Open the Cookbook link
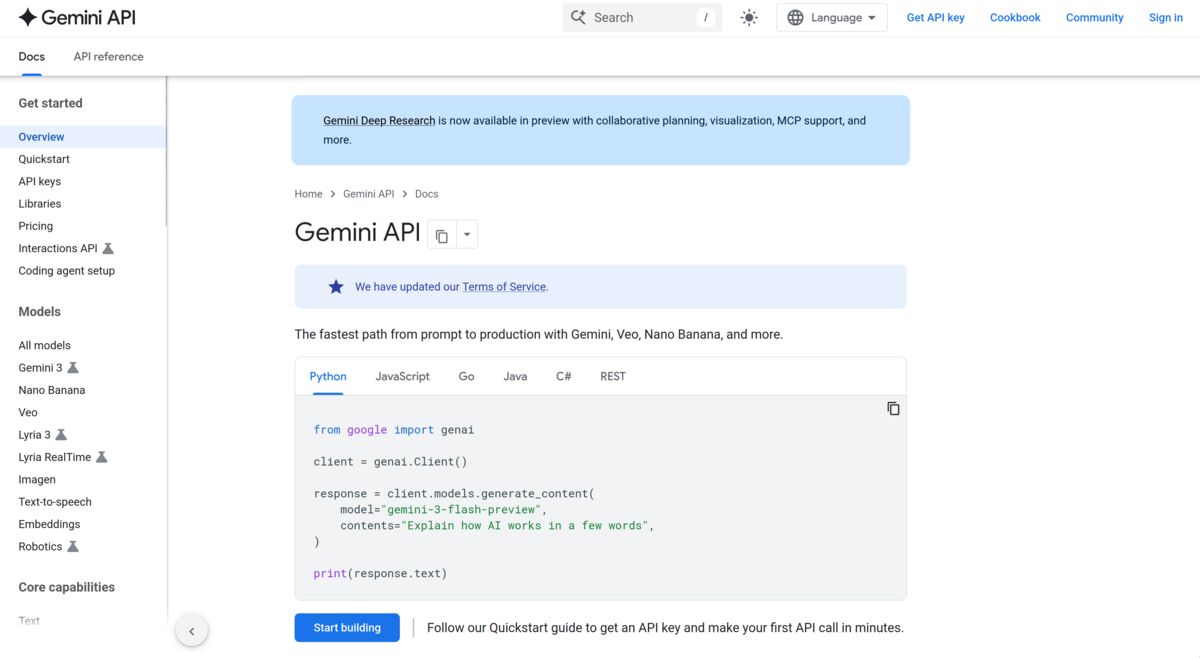 tap(1015, 18)
